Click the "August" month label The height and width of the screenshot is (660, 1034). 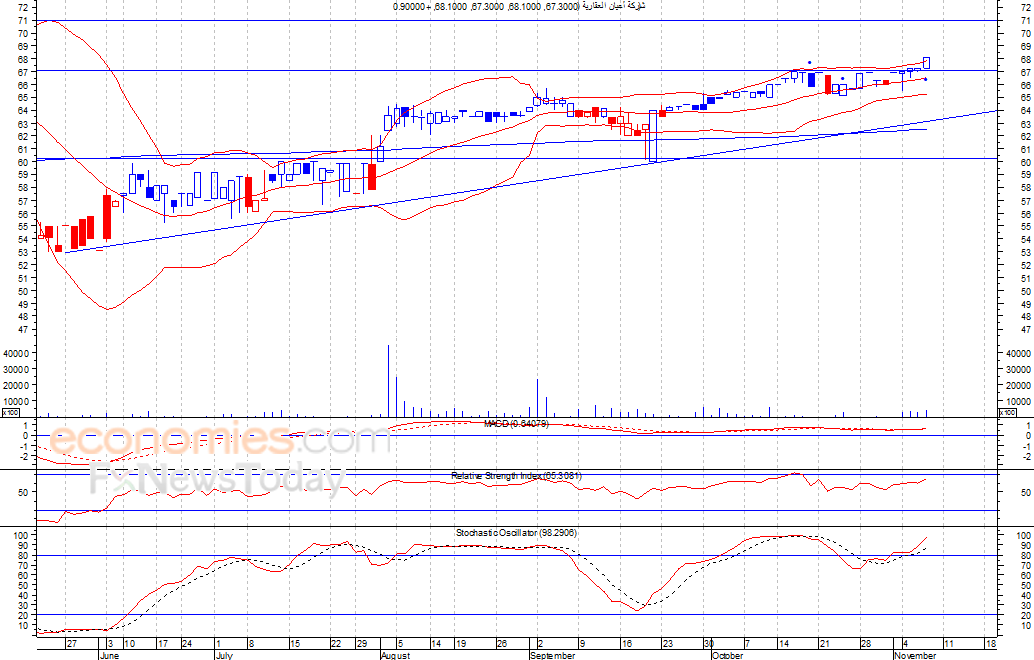click(396, 655)
